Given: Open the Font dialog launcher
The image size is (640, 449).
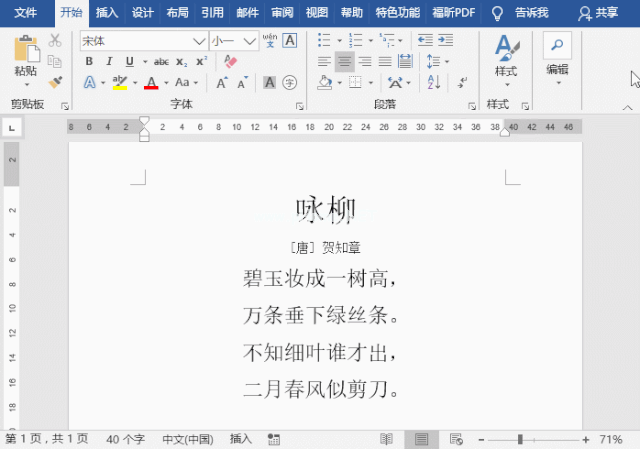Looking at the screenshot, I should 300,107.
